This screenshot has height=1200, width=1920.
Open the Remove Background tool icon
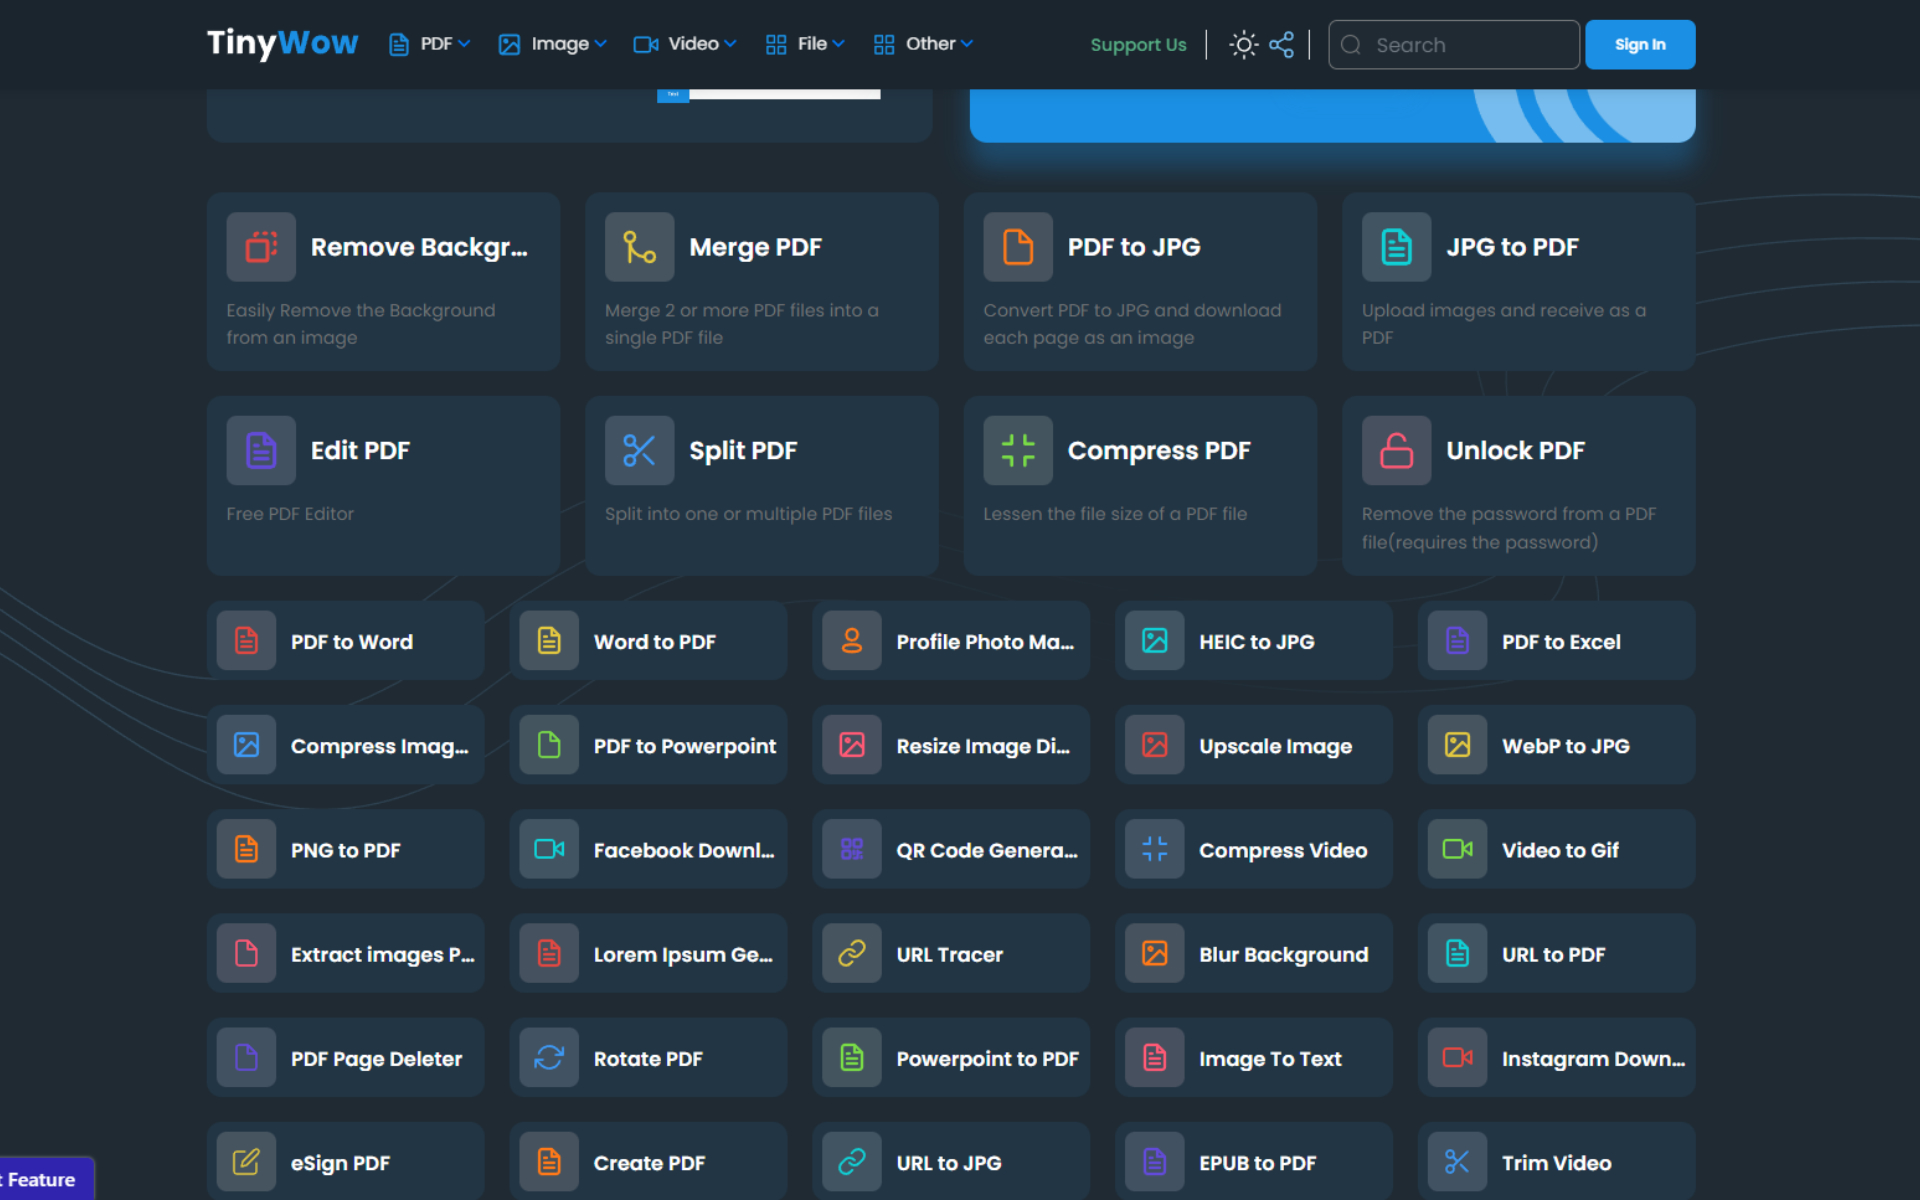coord(261,247)
